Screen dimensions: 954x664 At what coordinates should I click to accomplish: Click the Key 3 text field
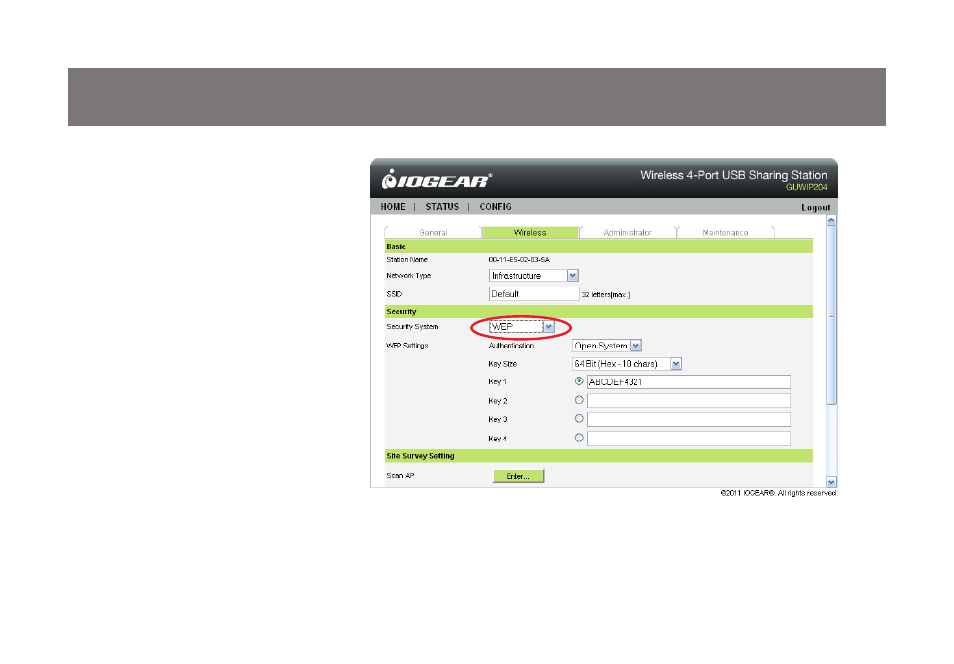click(x=689, y=419)
